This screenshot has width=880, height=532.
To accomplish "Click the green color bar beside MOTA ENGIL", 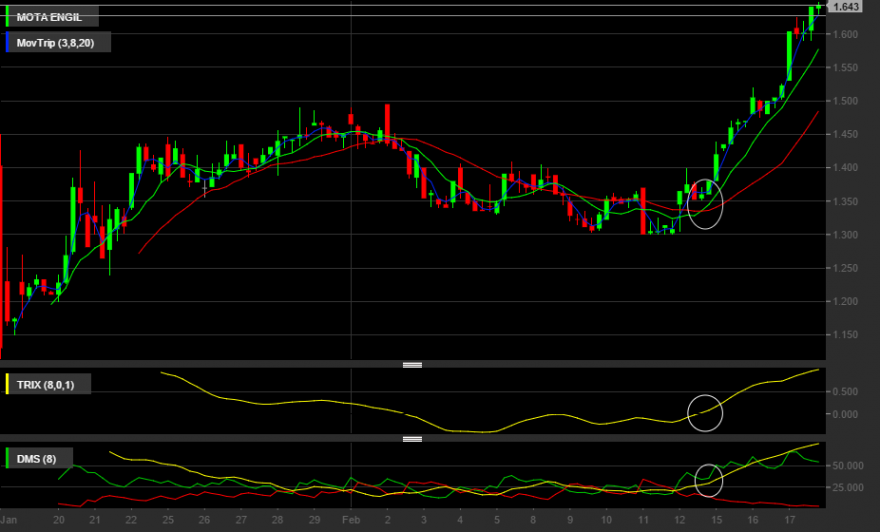I will [7, 17].
